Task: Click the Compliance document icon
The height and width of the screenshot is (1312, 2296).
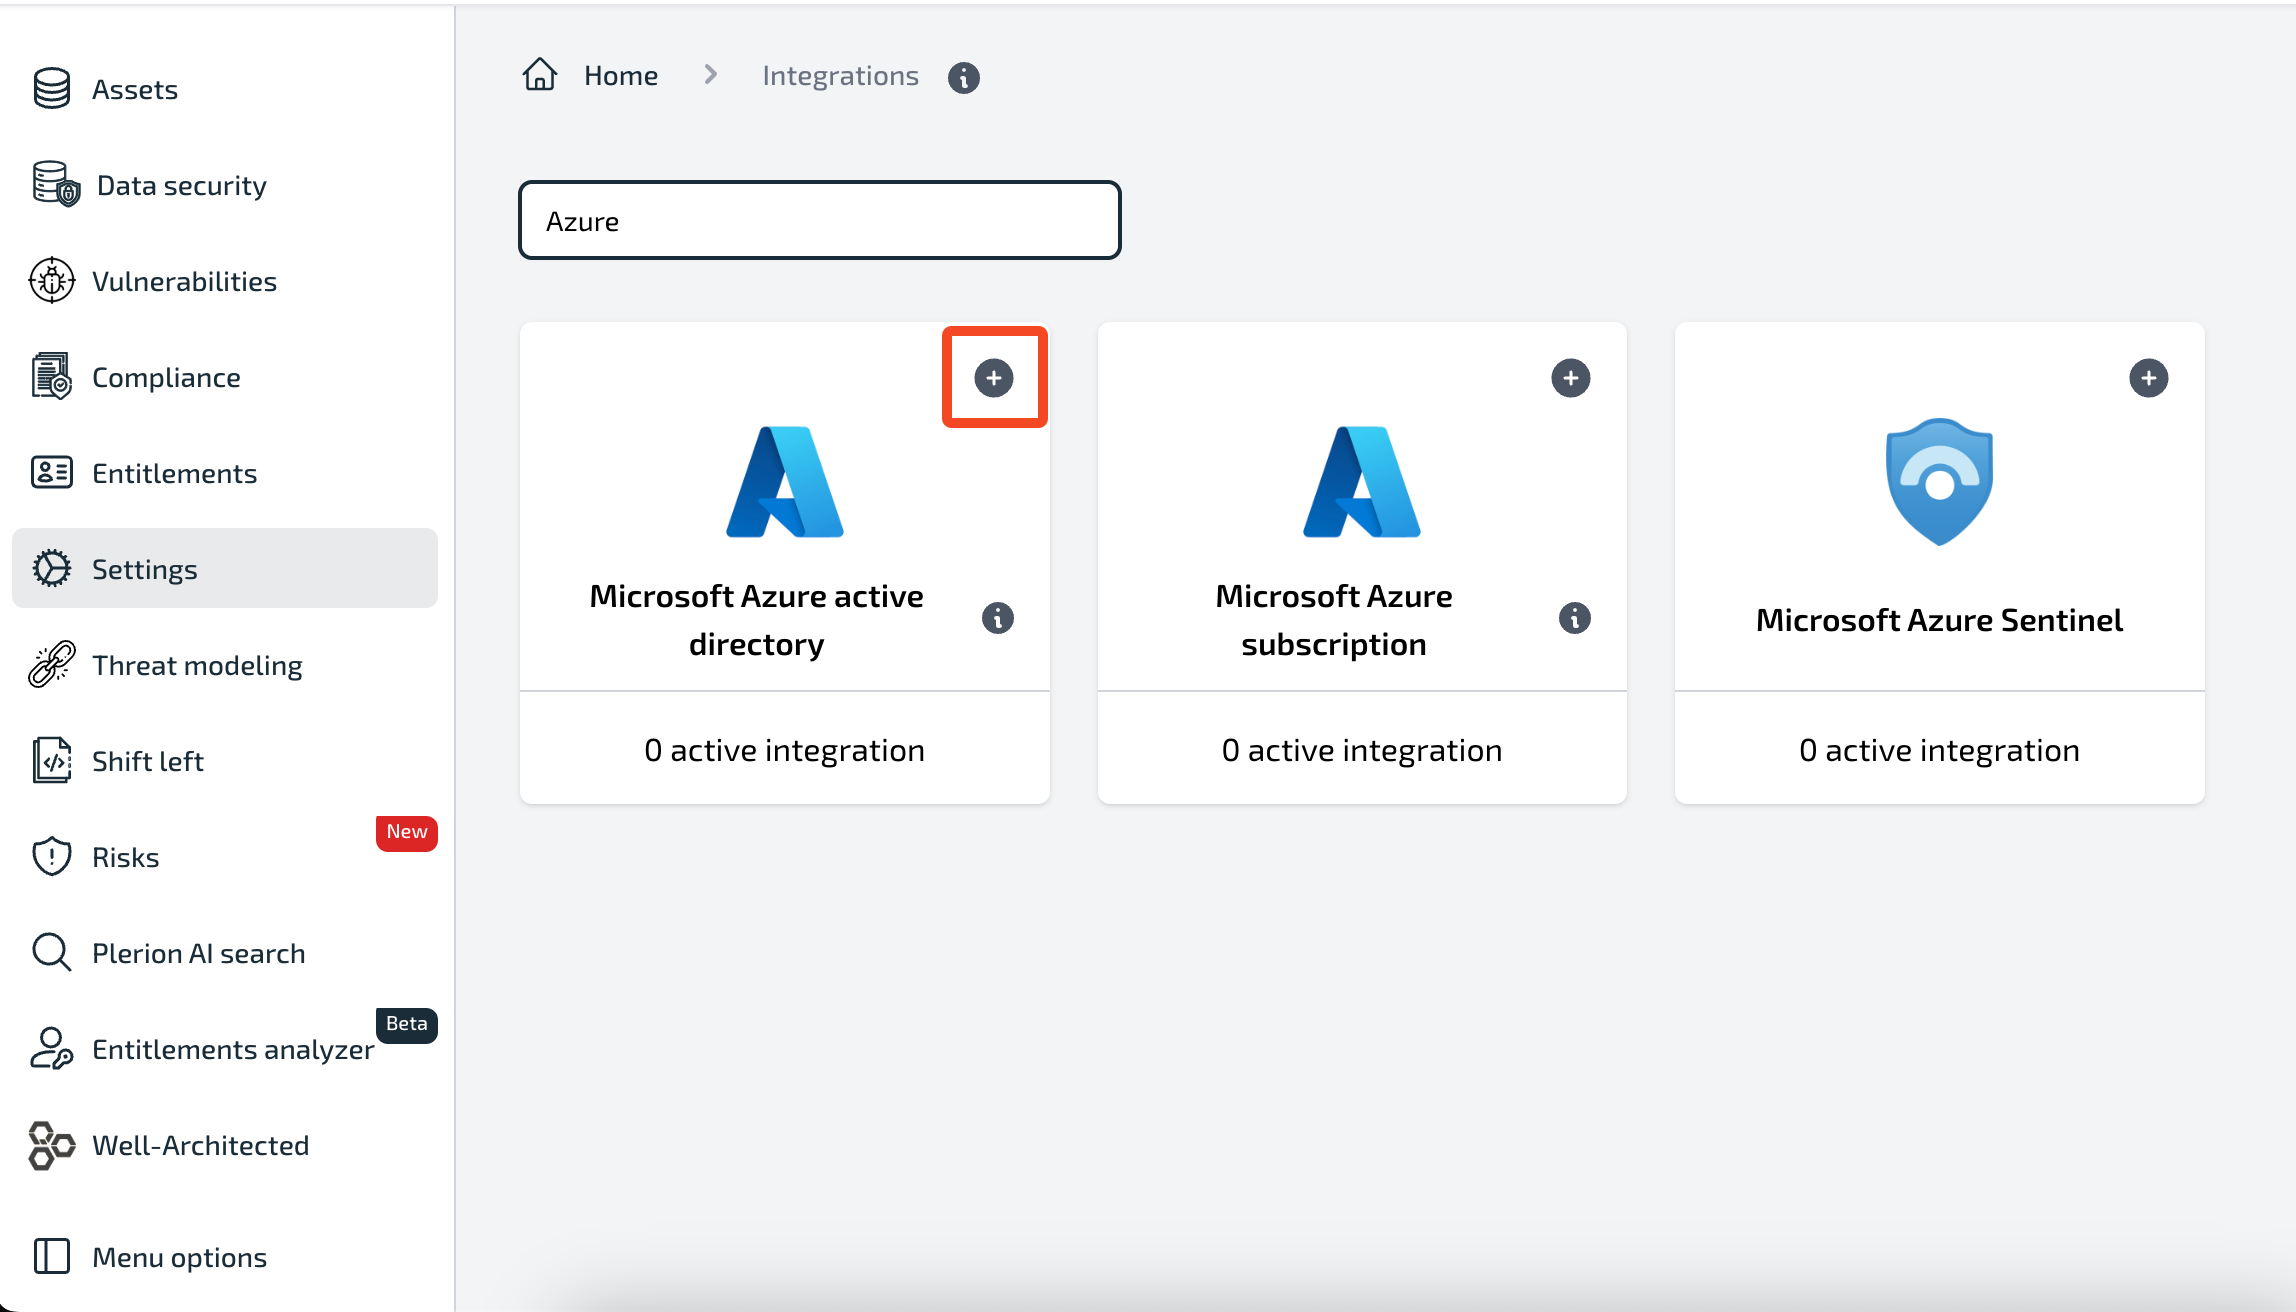Action: coord(52,377)
